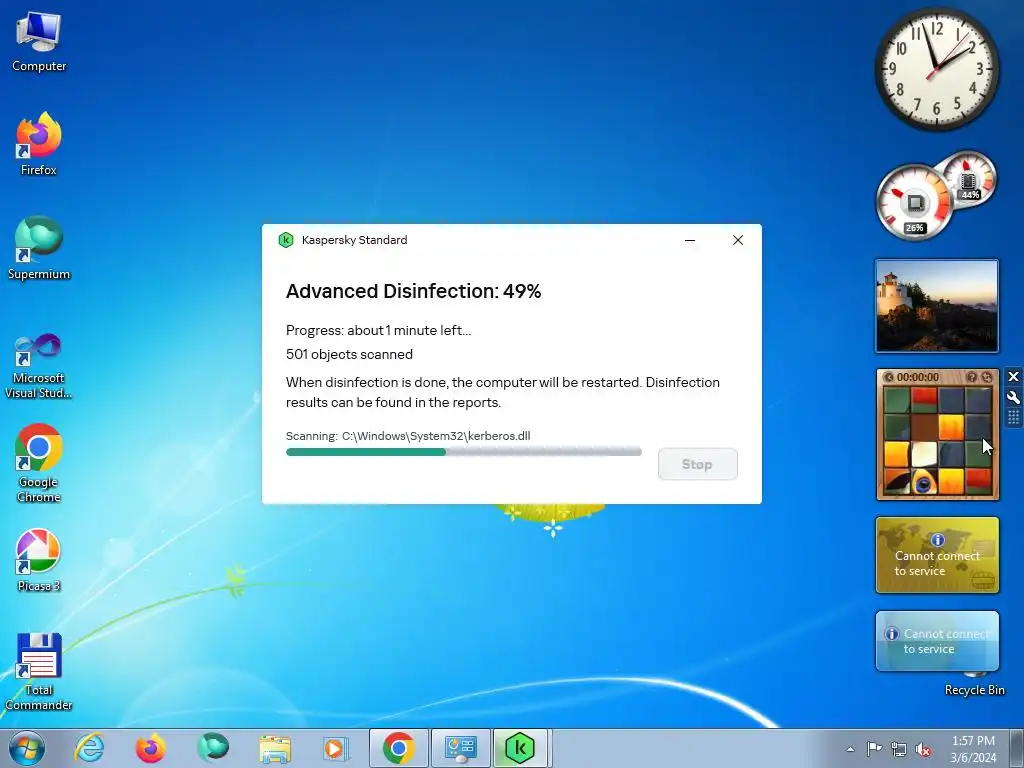This screenshot has width=1024, height=768.
Task: Open Windows Media Player from taskbar
Action: pos(336,748)
